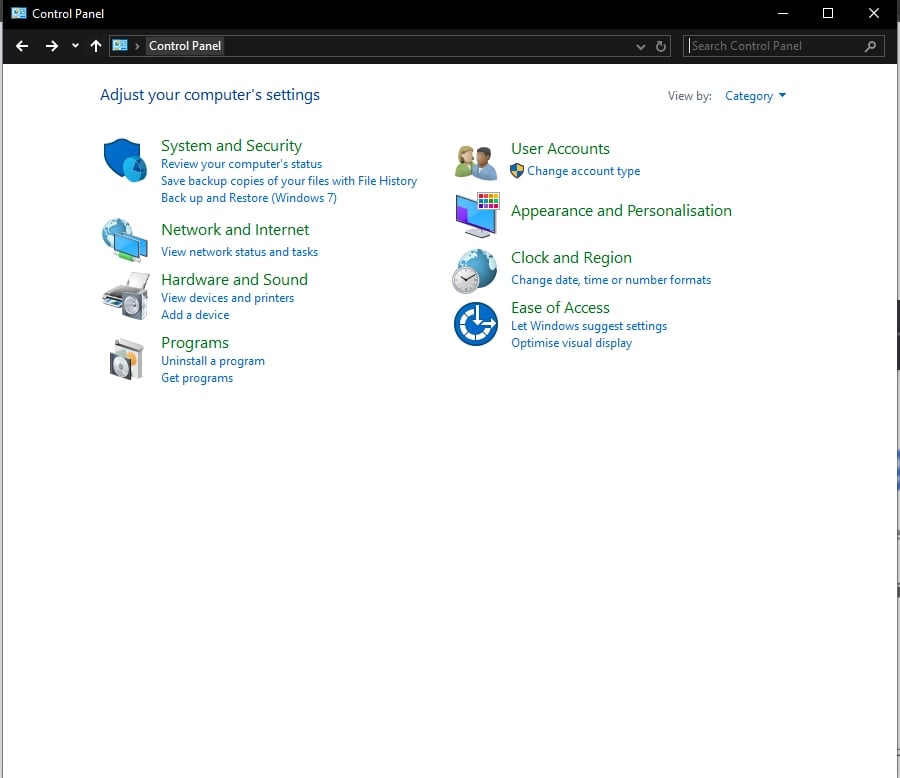This screenshot has width=900, height=778.
Task: Open User Accounts people icon
Action: [x=475, y=162]
